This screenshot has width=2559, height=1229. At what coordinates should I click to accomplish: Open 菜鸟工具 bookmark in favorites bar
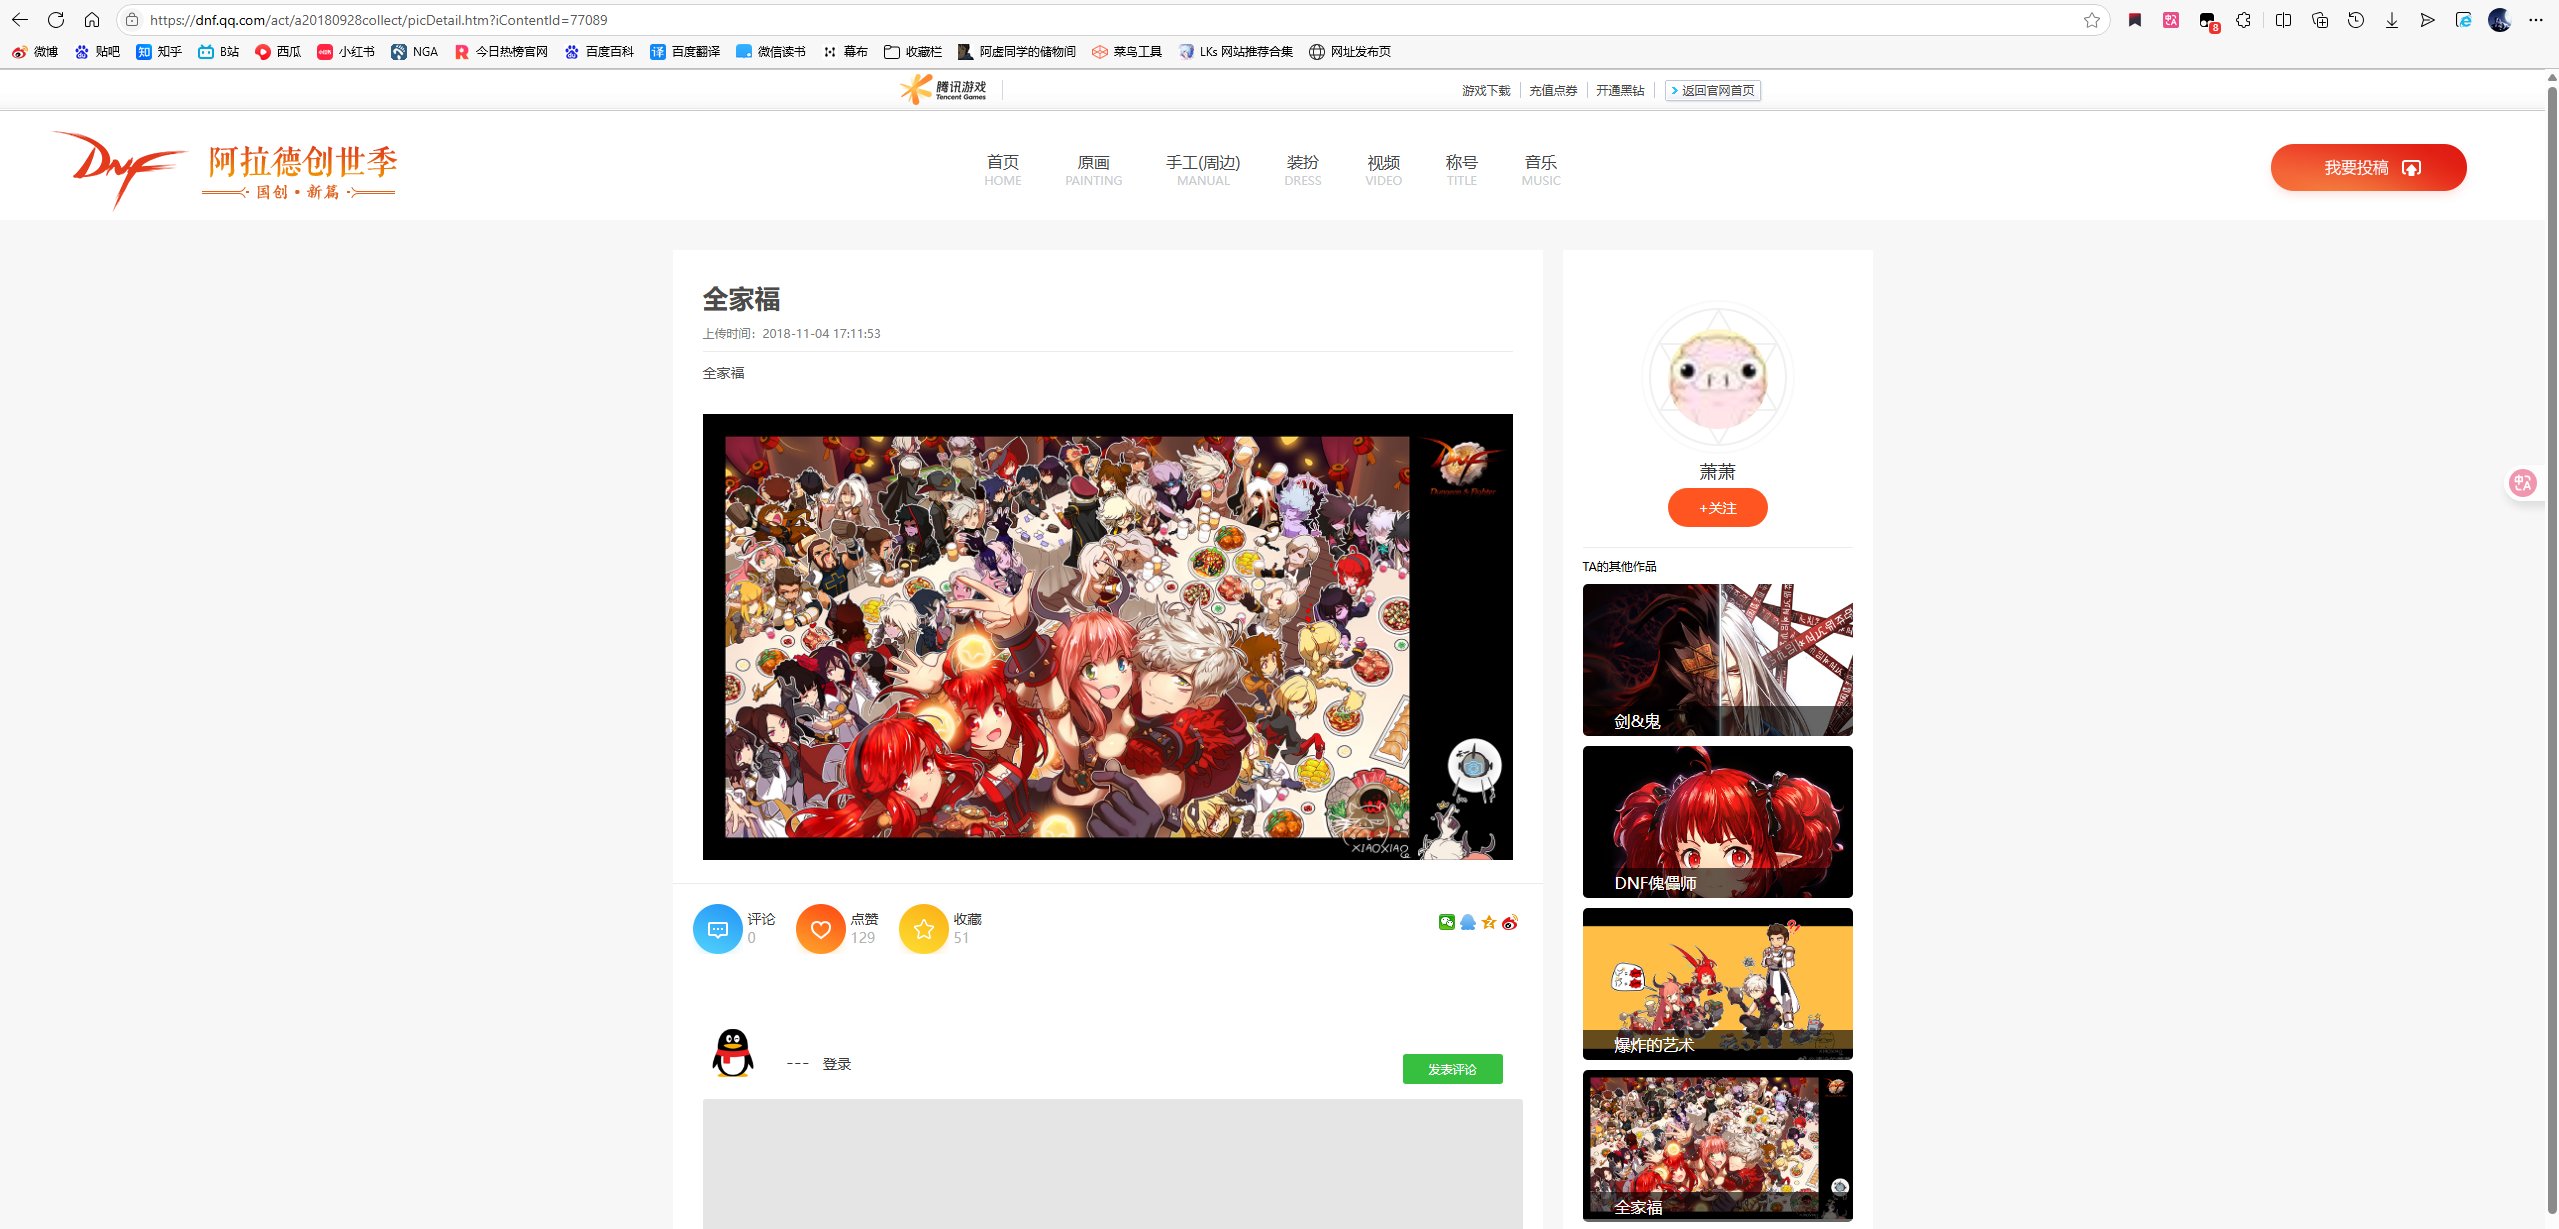tap(1127, 52)
